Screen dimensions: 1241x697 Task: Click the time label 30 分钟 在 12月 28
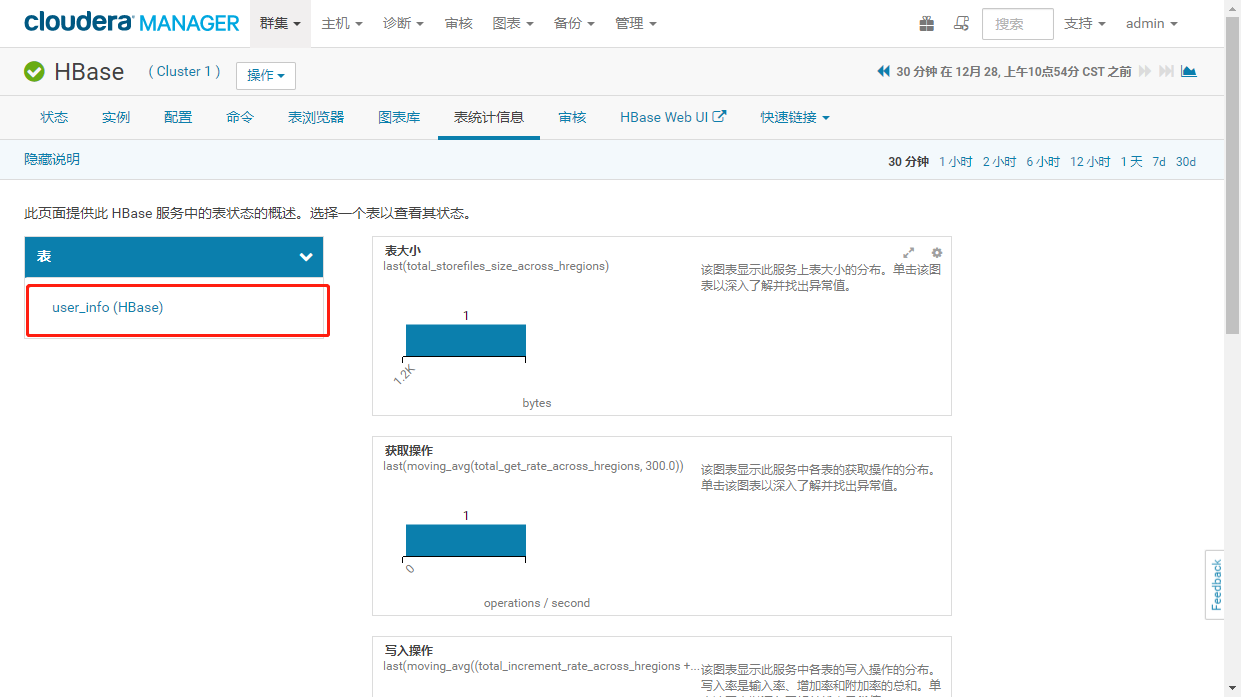point(1014,72)
